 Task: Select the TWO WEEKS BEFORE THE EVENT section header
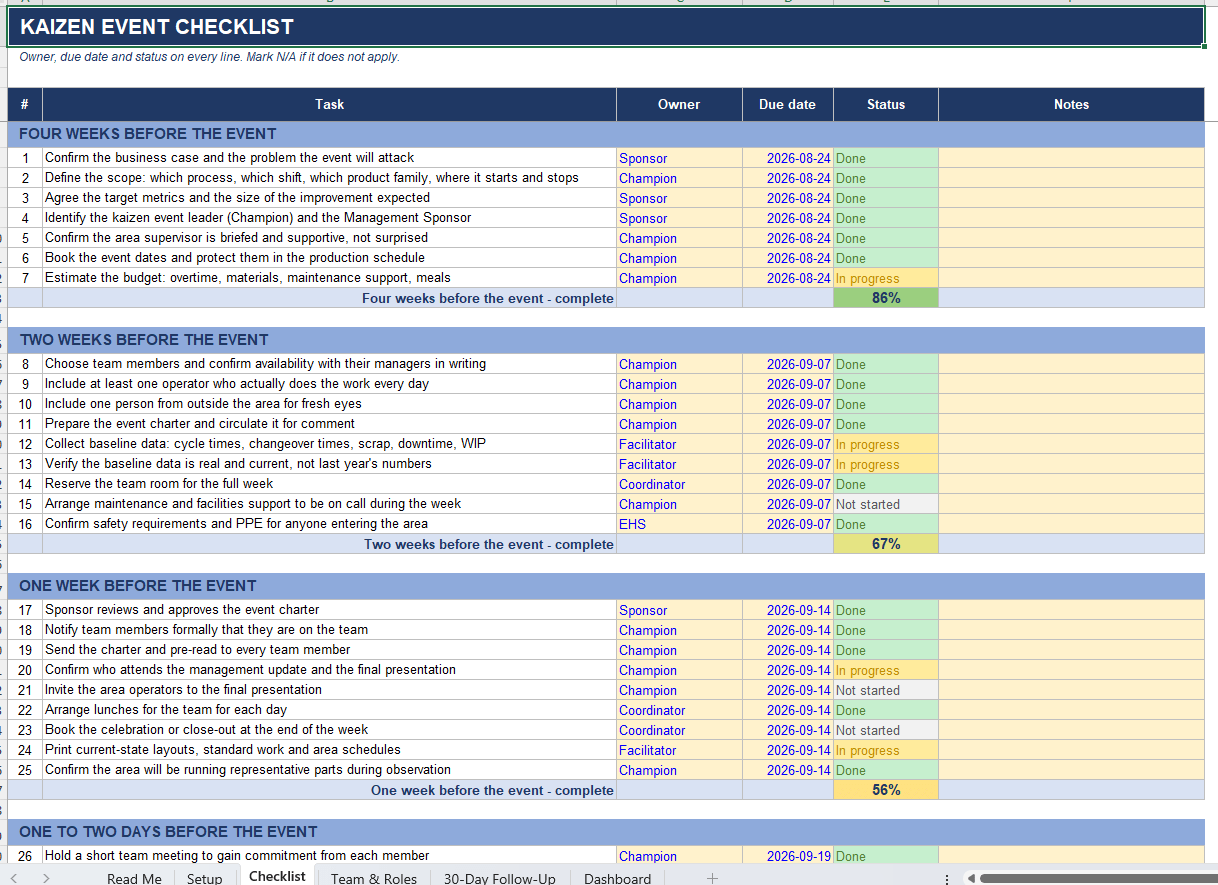click(x=606, y=340)
